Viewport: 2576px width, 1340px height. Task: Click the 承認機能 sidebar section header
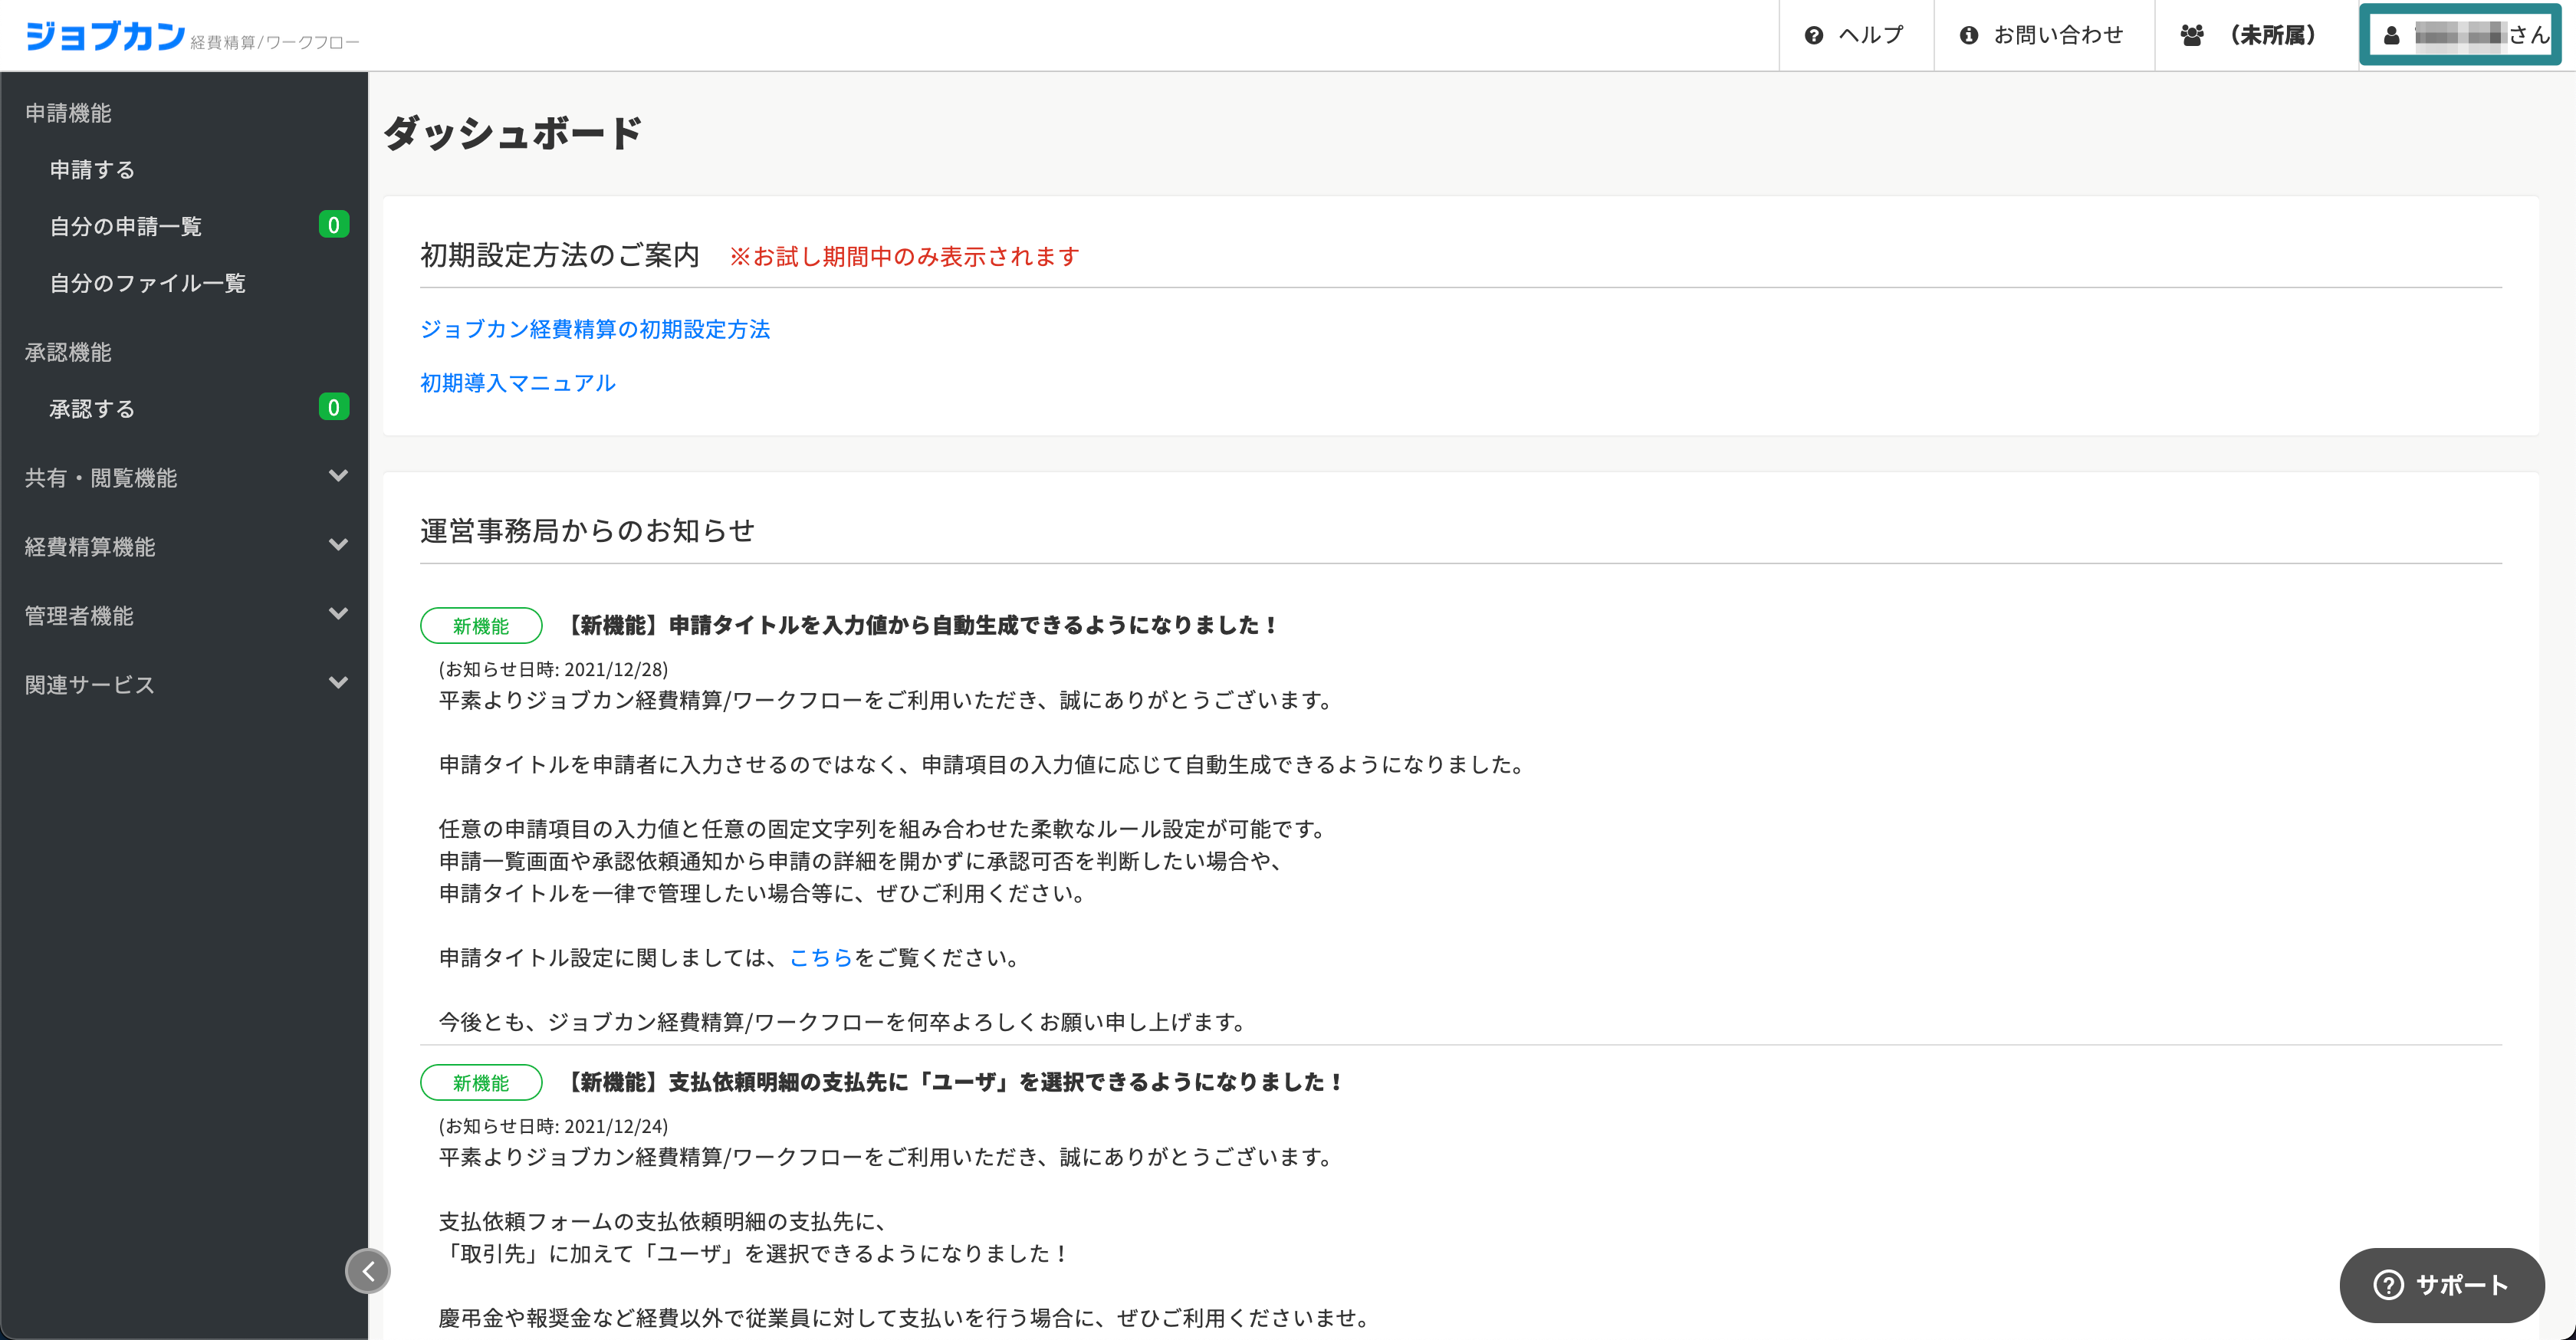pyautogui.click(x=68, y=352)
